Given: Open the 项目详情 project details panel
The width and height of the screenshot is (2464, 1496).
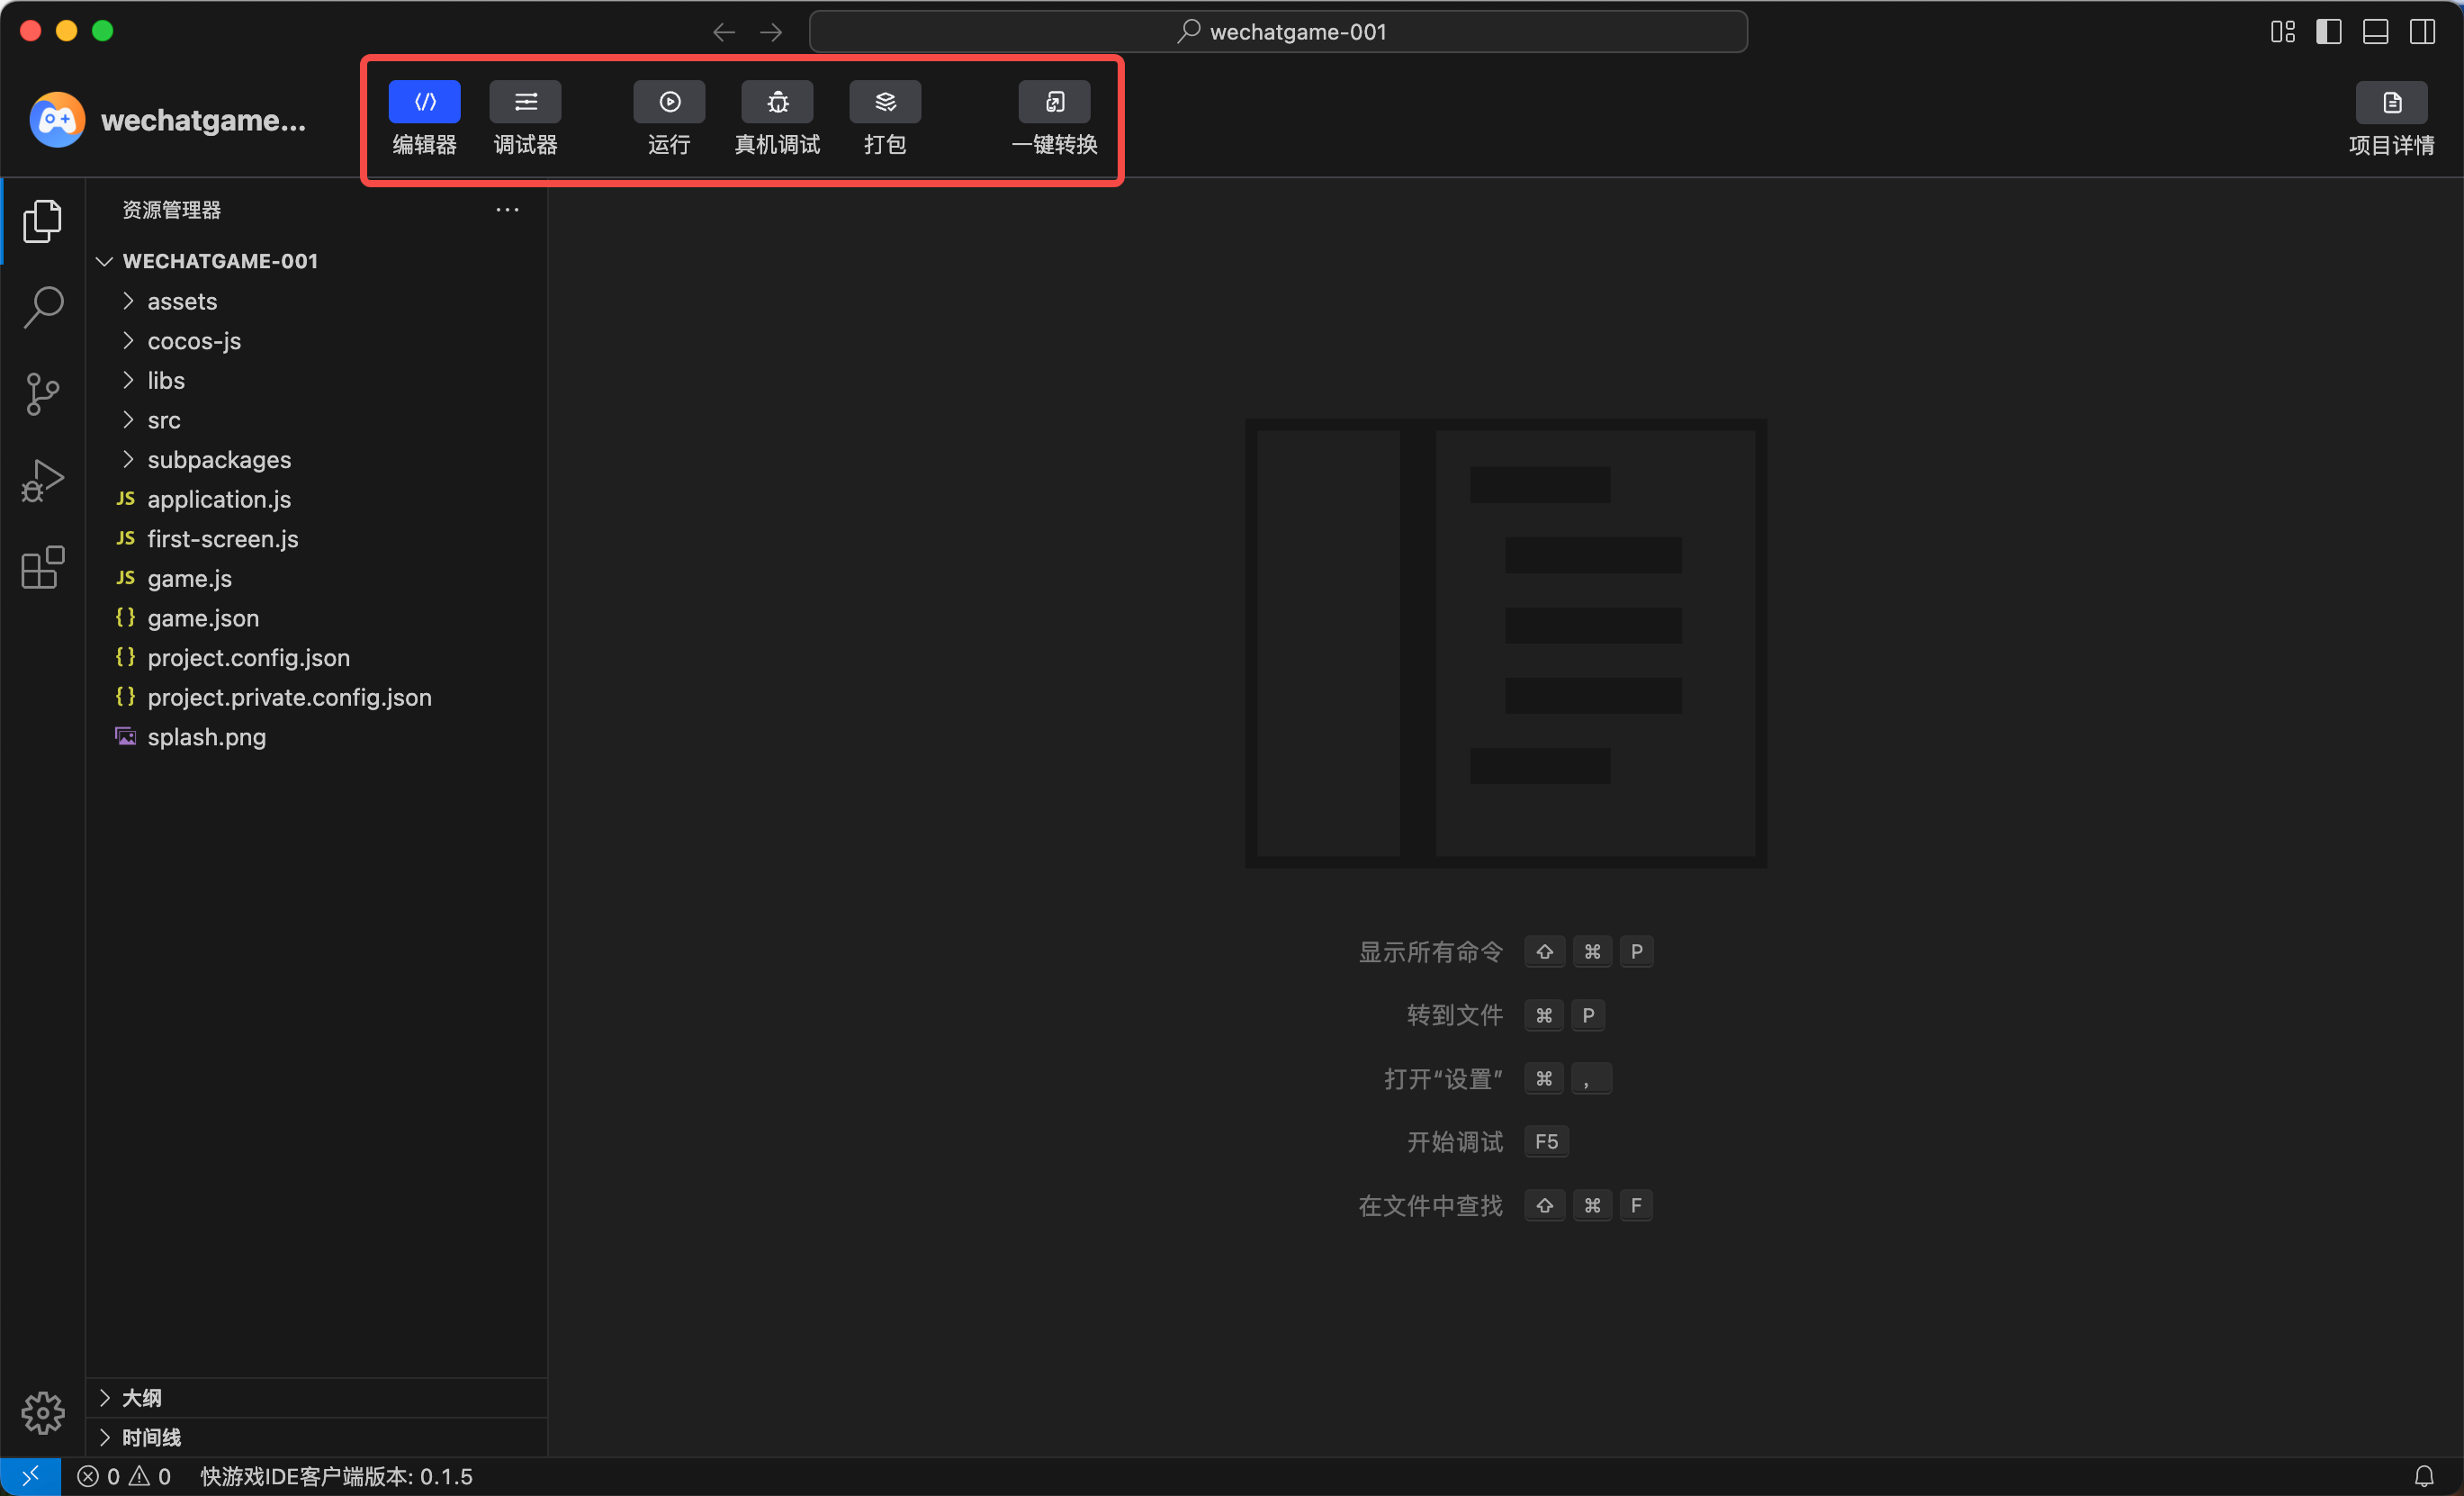Looking at the screenshot, I should (x=2390, y=103).
